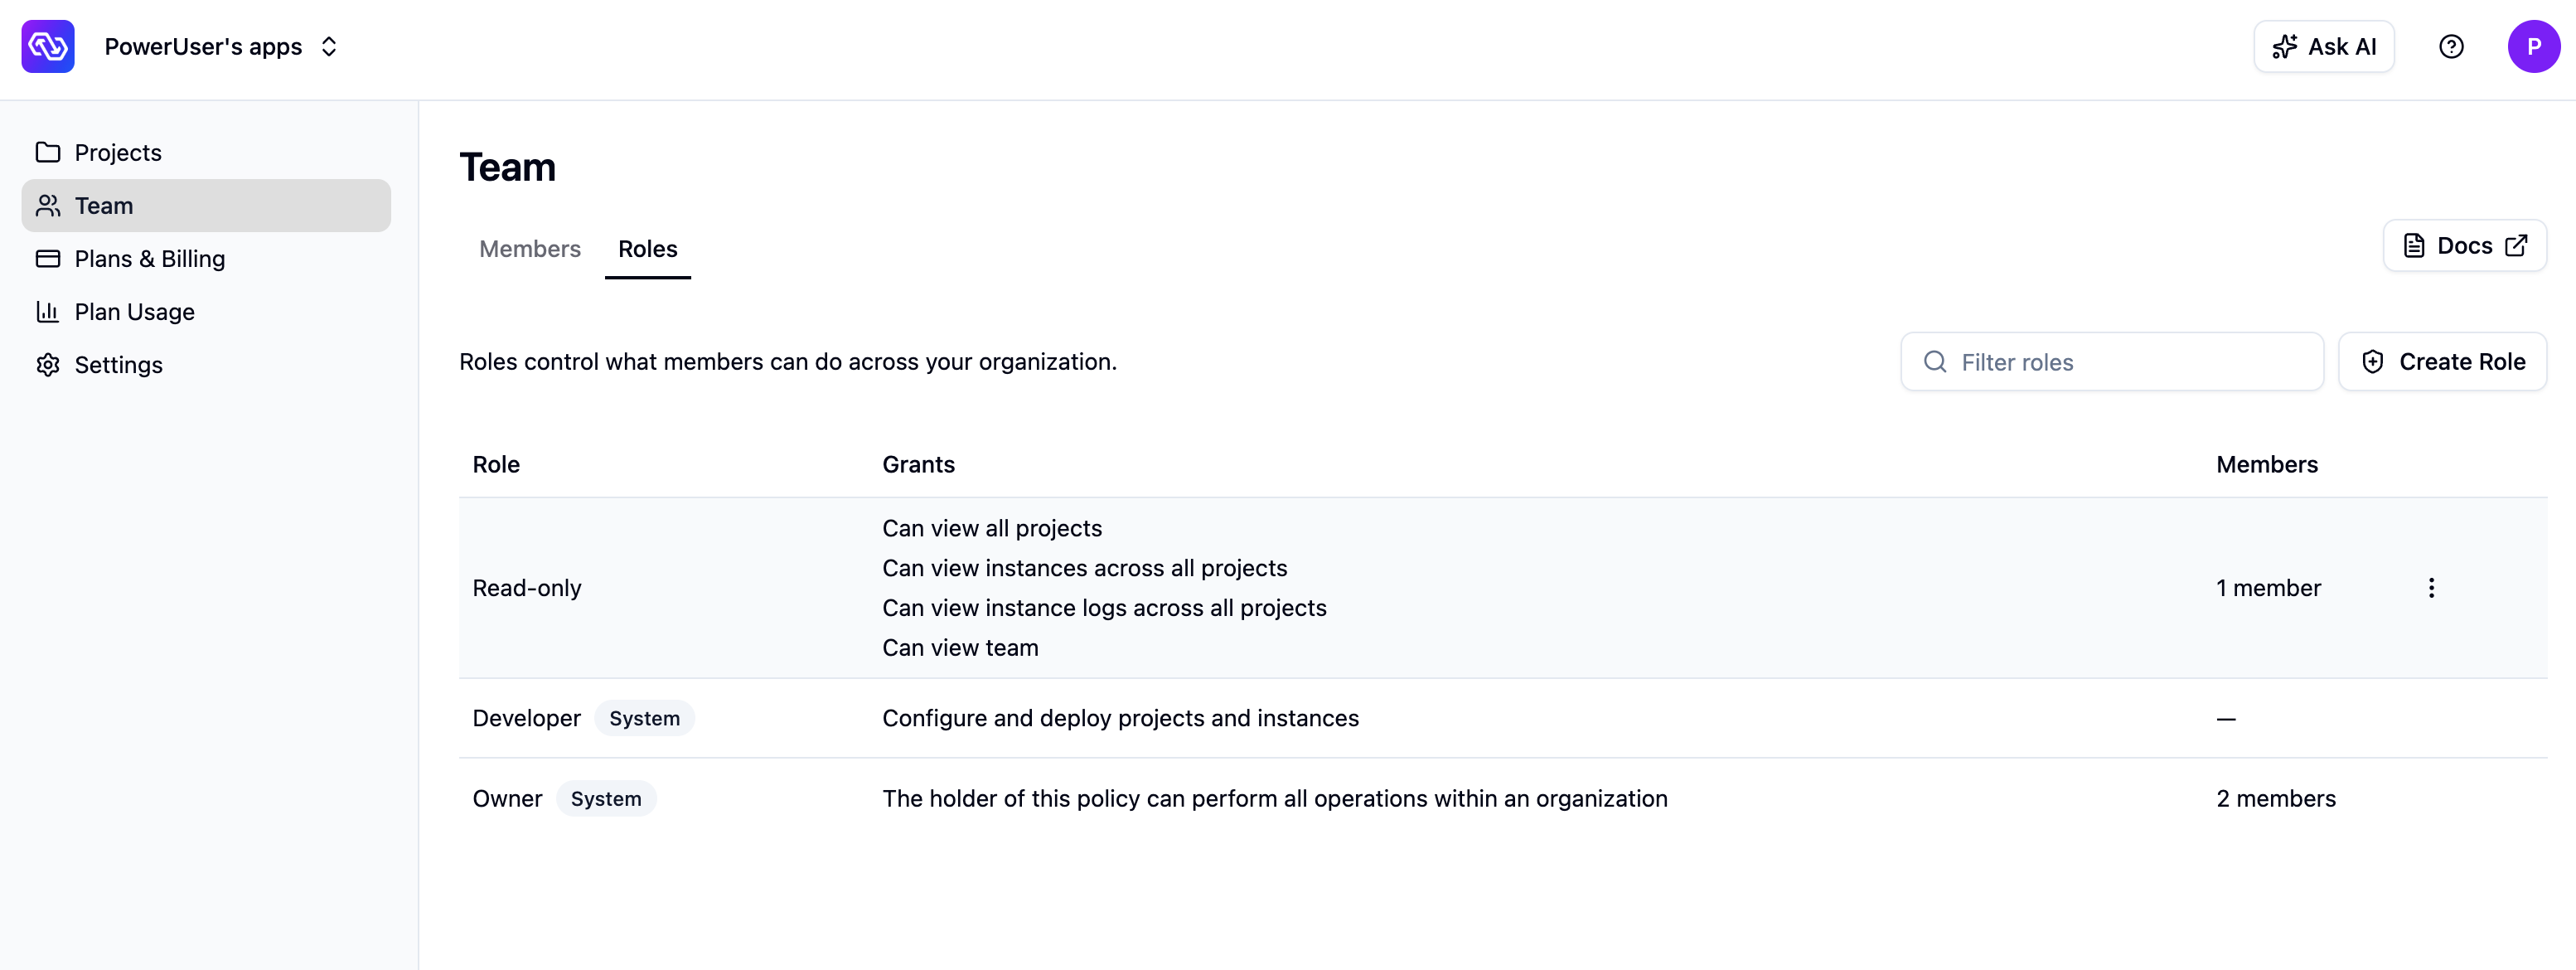Click the magnifier icon in Filter roles
The image size is (2576, 970).
pos(1935,362)
